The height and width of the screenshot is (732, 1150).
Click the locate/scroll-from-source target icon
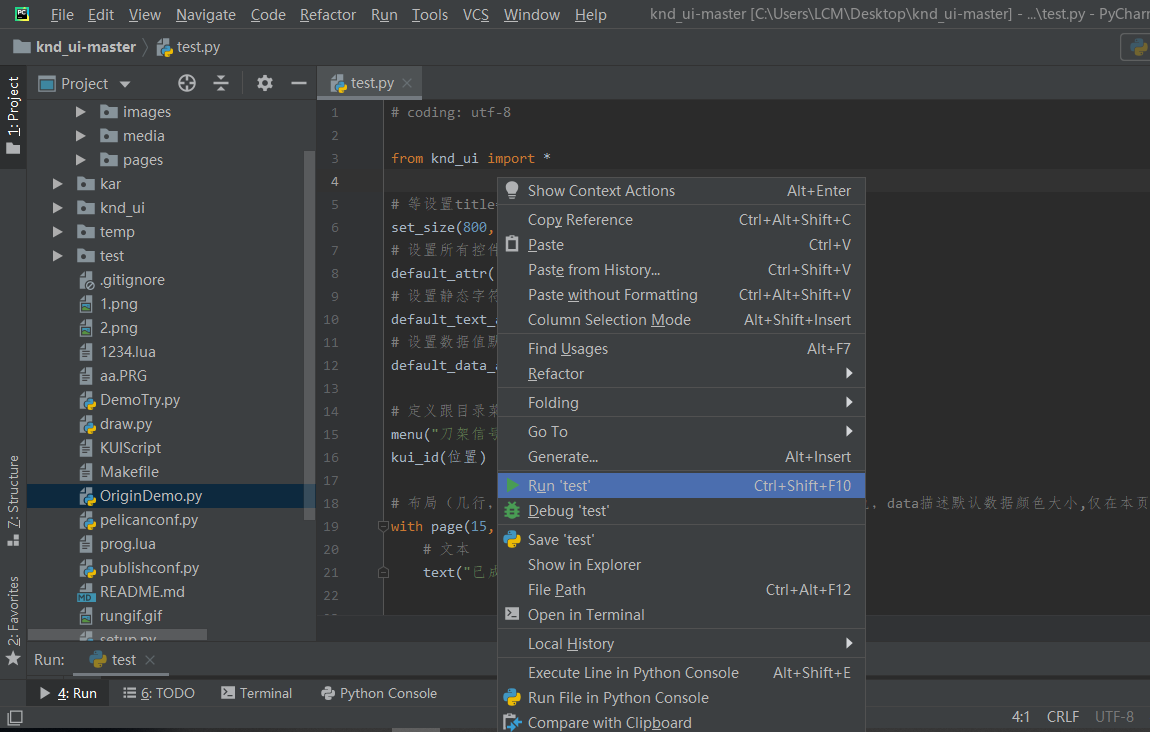(187, 83)
